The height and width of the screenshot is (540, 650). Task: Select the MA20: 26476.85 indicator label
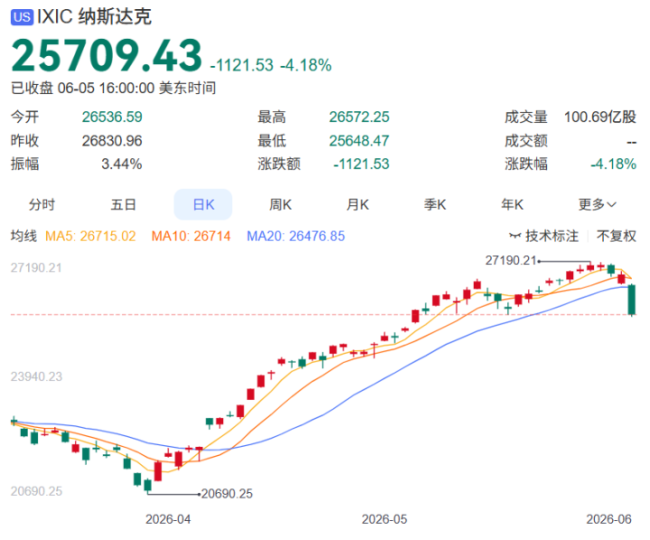click(x=296, y=236)
